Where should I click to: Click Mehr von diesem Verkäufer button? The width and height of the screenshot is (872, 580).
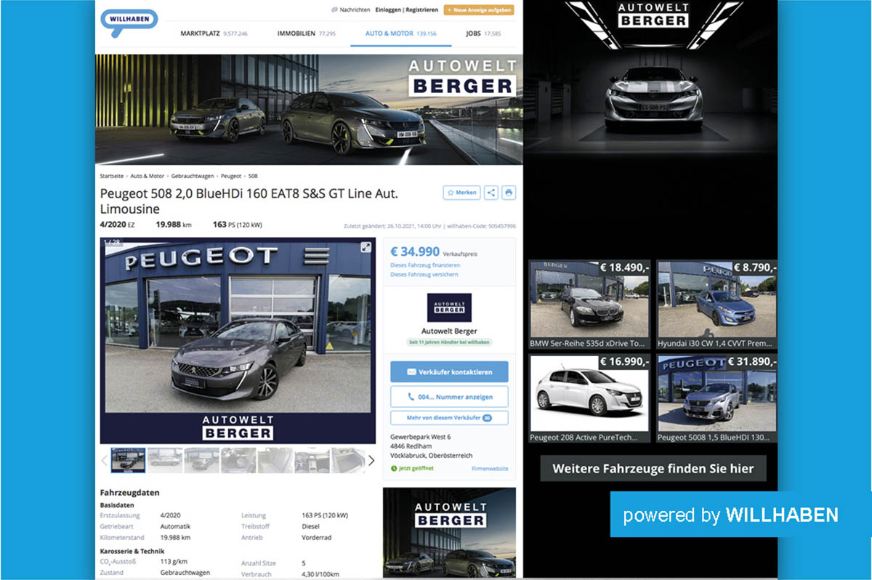coord(449,418)
